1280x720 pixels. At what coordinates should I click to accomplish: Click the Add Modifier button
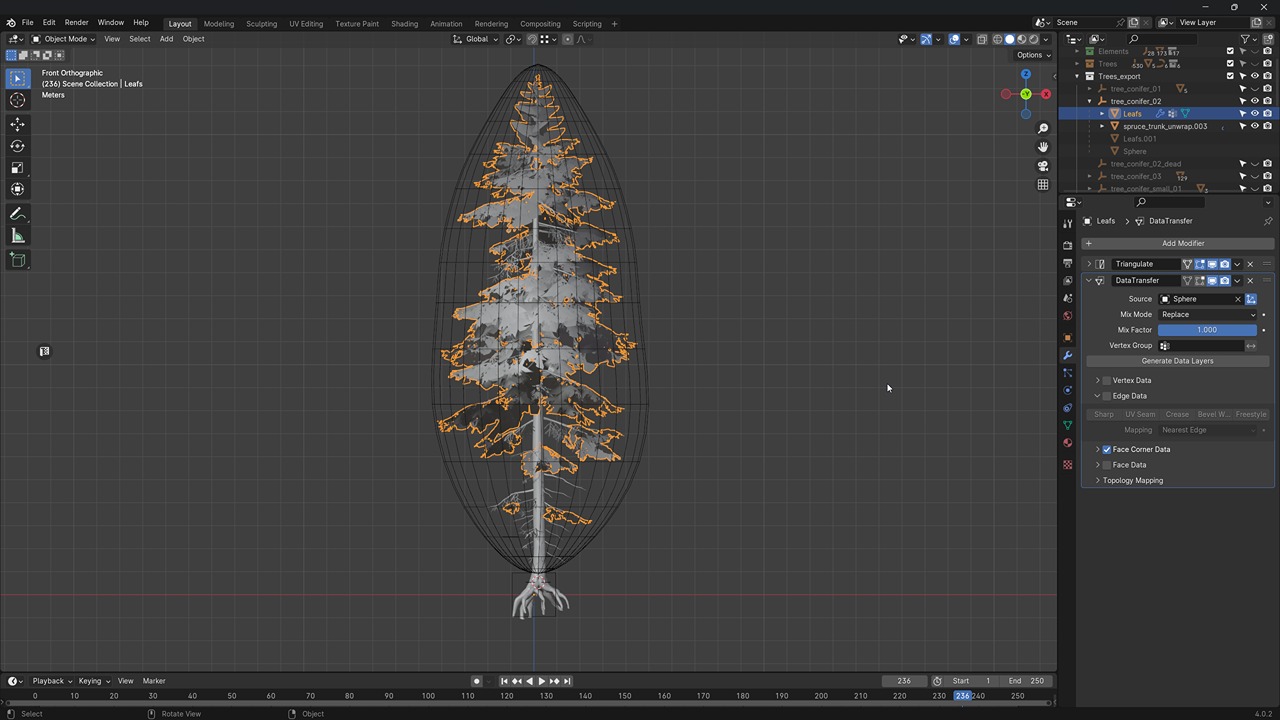[1183, 243]
